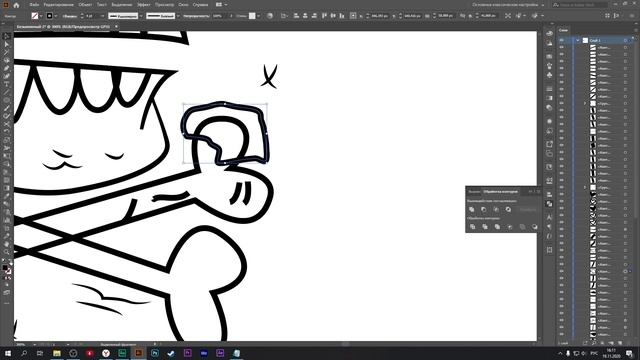Open the stroke color dropdown in the control bar
The width and height of the screenshot is (640, 360).
tap(56, 16)
